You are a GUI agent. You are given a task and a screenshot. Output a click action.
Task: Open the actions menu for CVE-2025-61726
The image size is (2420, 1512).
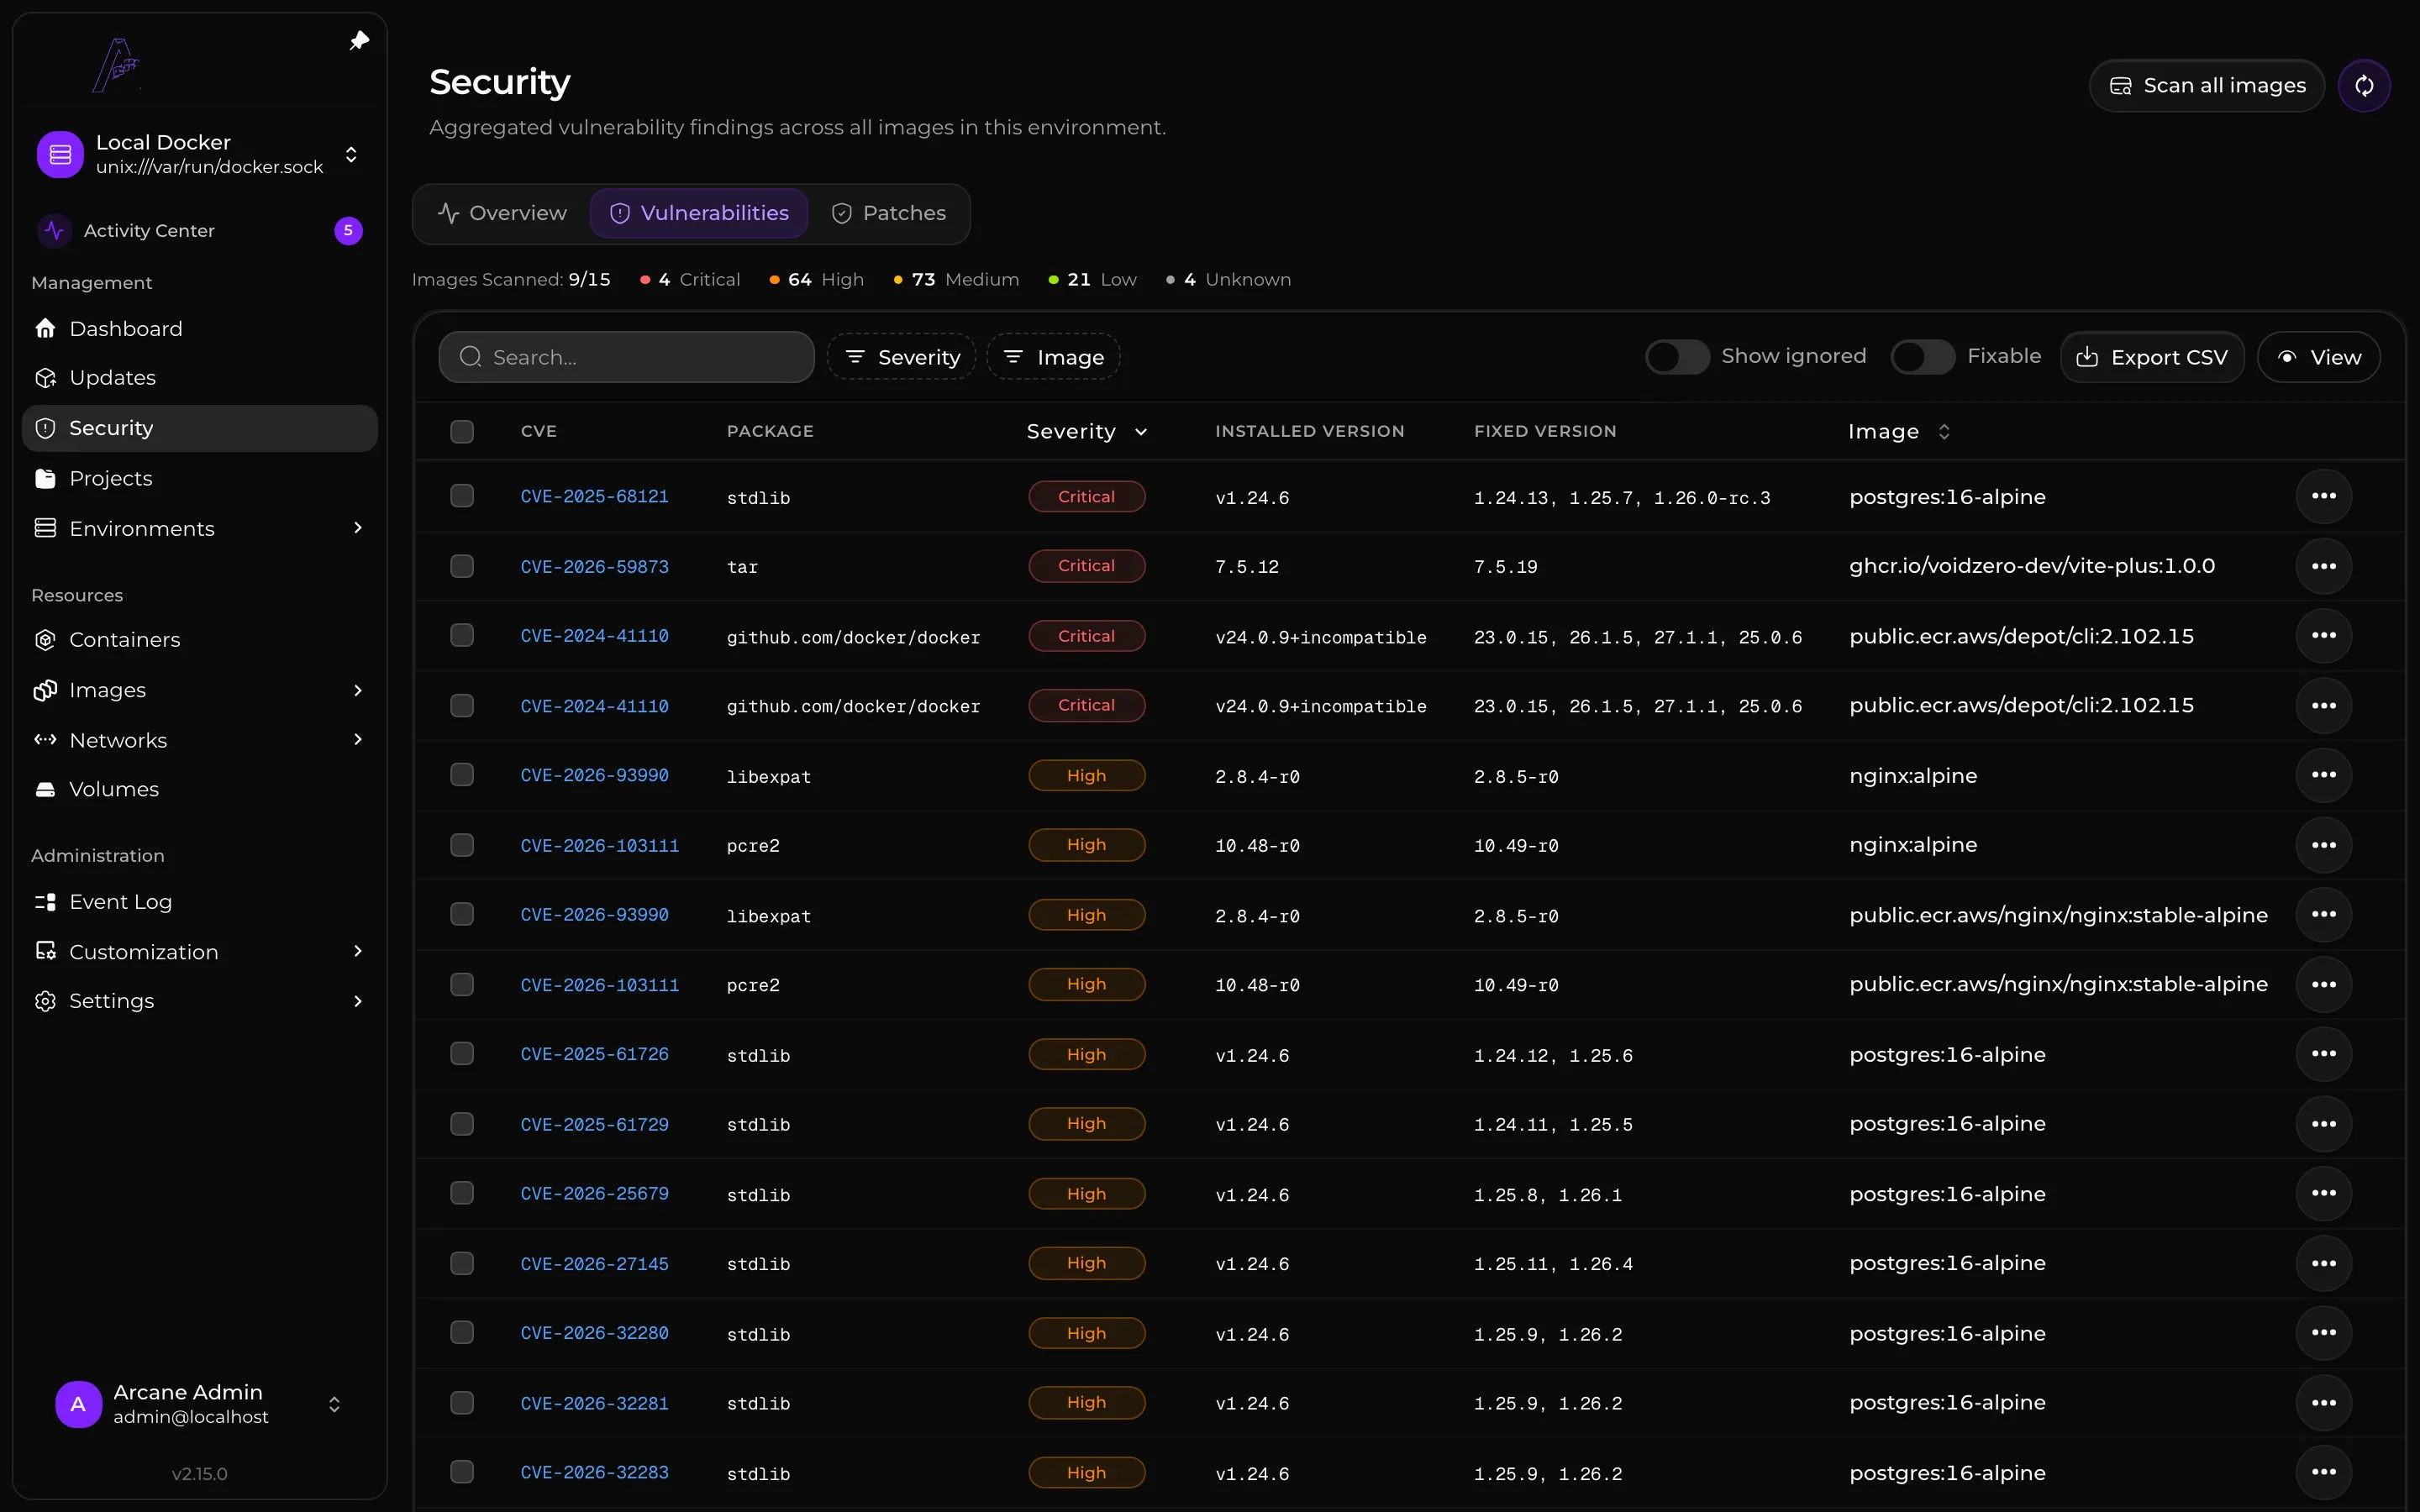pyautogui.click(x=2323, y=1054)
